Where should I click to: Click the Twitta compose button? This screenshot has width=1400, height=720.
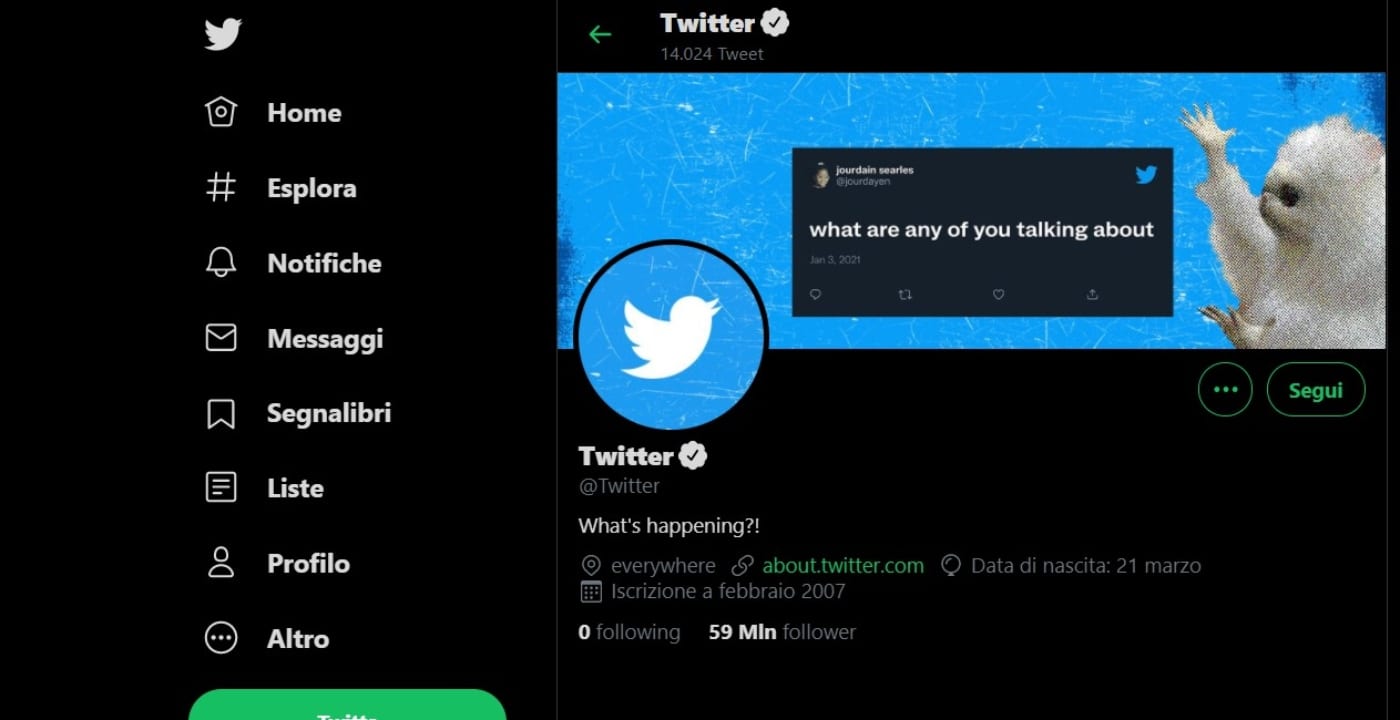click(x=347, y=712)
